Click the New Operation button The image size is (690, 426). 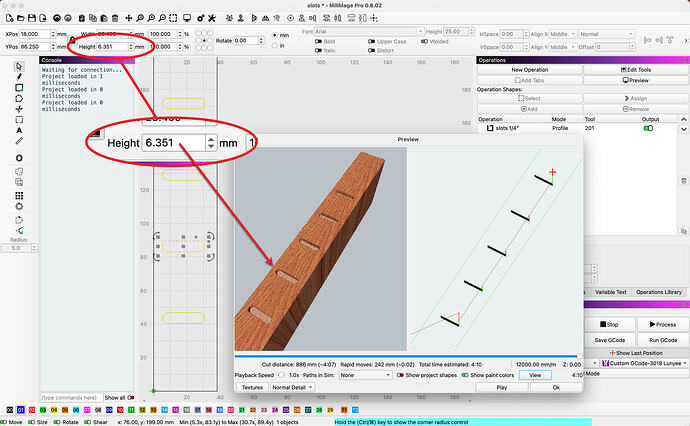(x=529, y=70)
